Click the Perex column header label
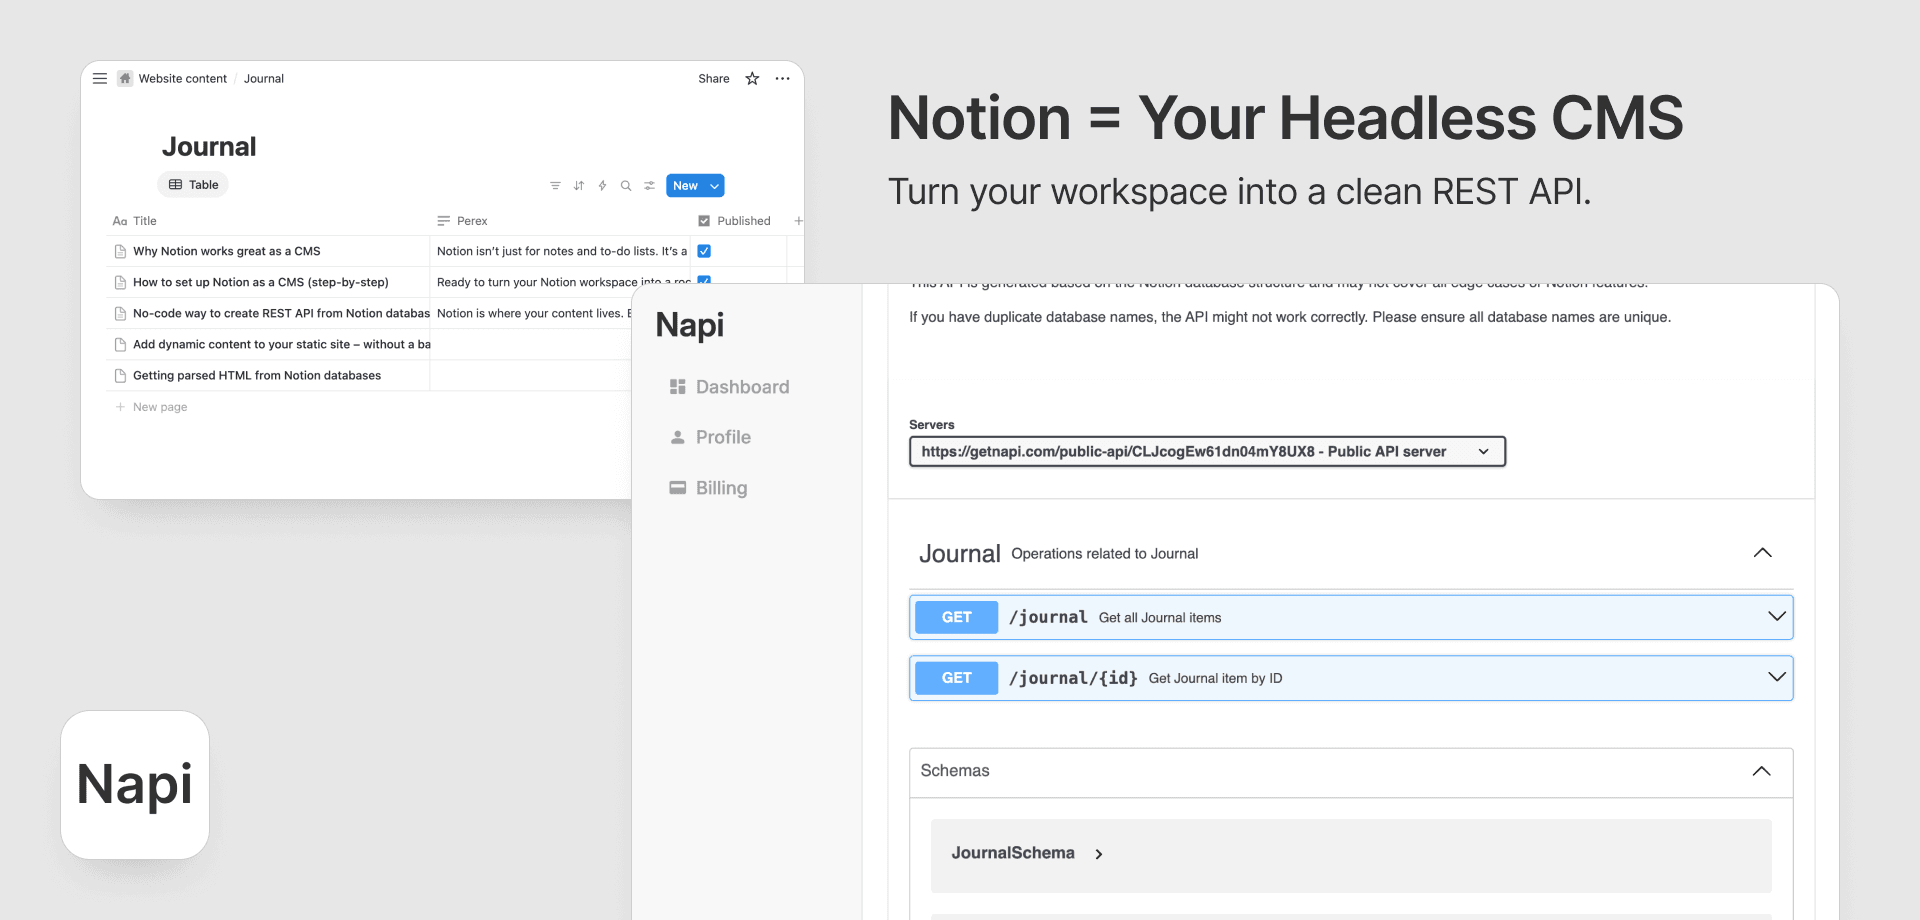 (x=472, y=221)
